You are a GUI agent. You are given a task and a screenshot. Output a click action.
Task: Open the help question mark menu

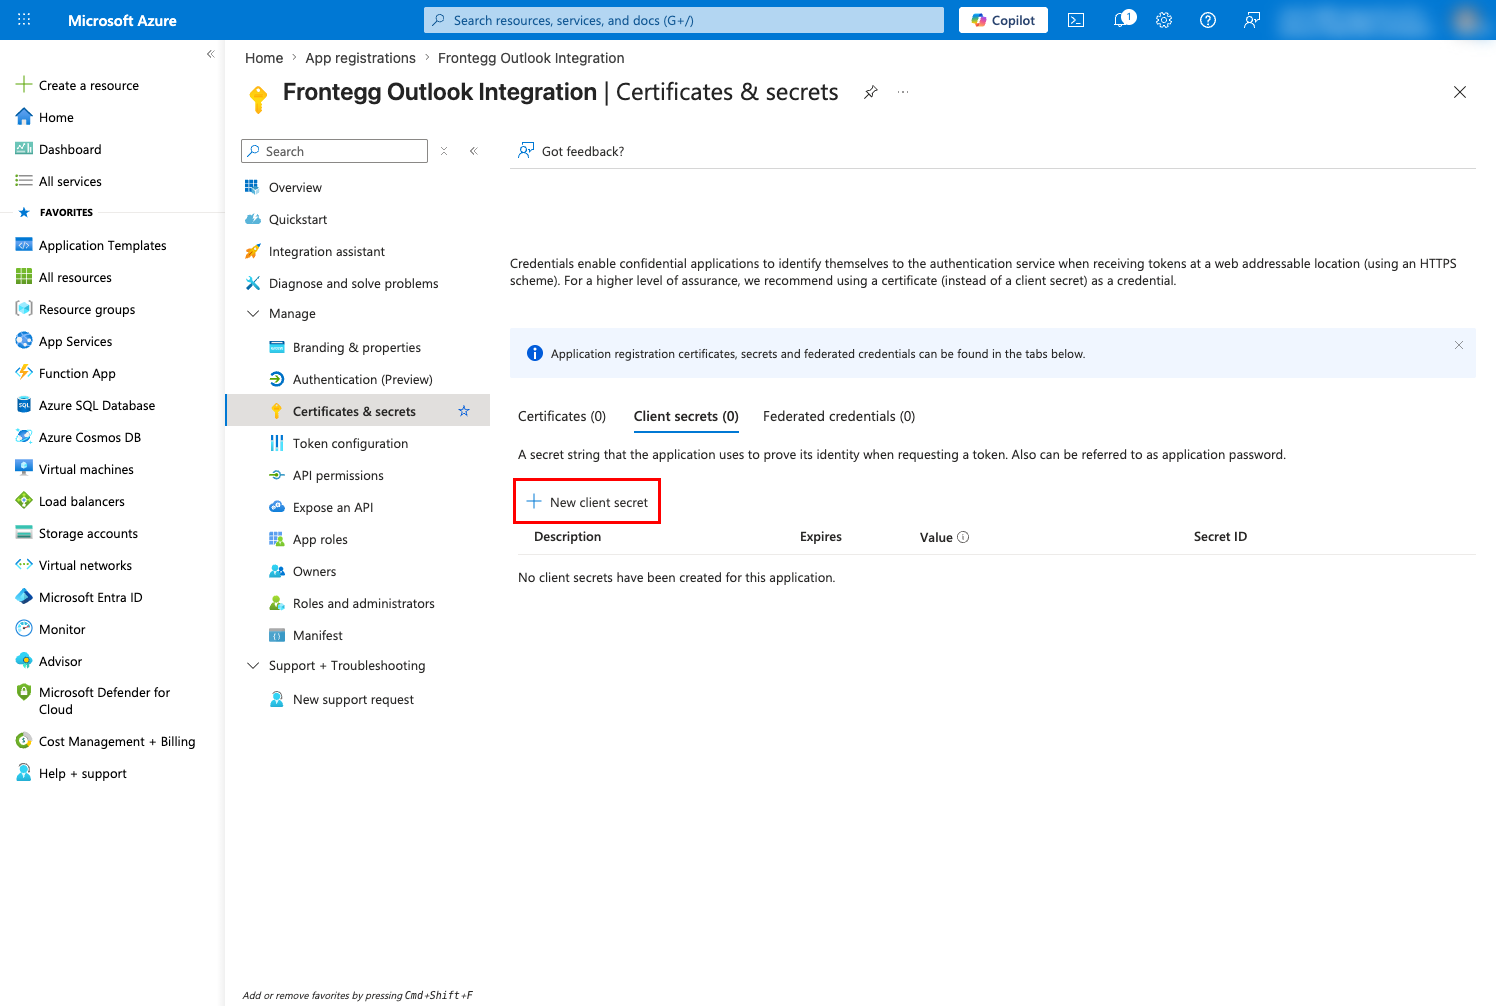tap(1208, 20)
